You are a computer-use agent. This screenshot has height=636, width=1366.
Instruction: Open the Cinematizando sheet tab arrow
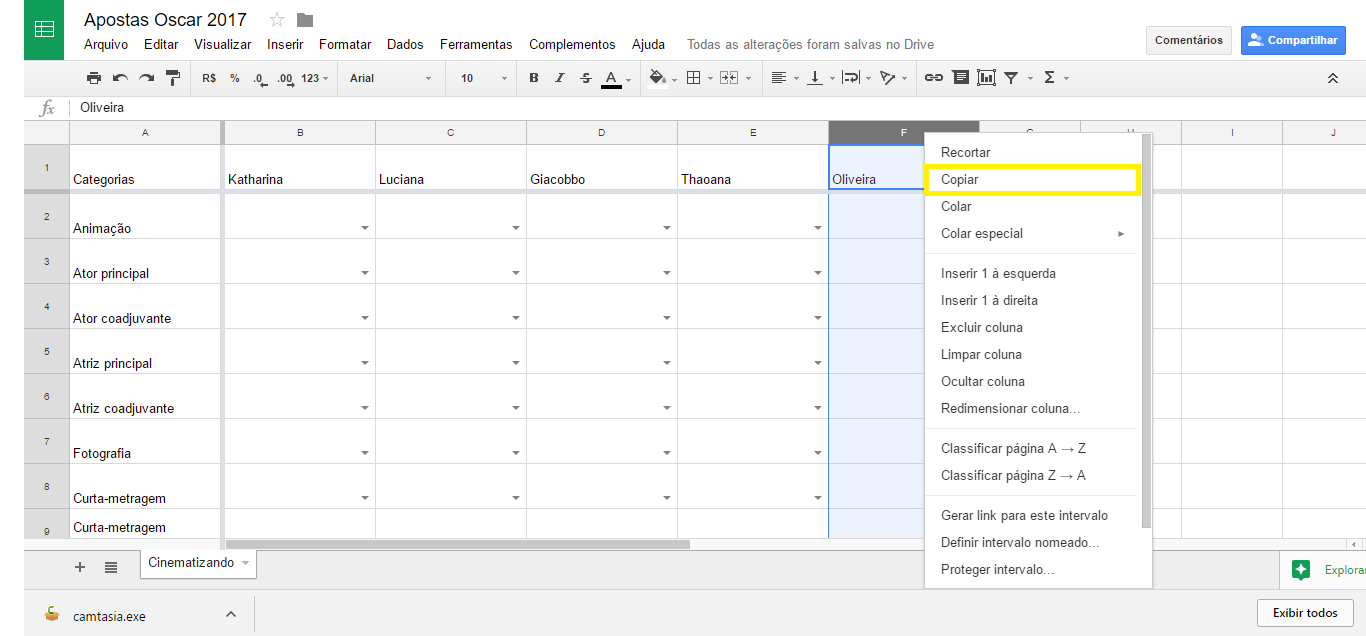tap(245, 563)
